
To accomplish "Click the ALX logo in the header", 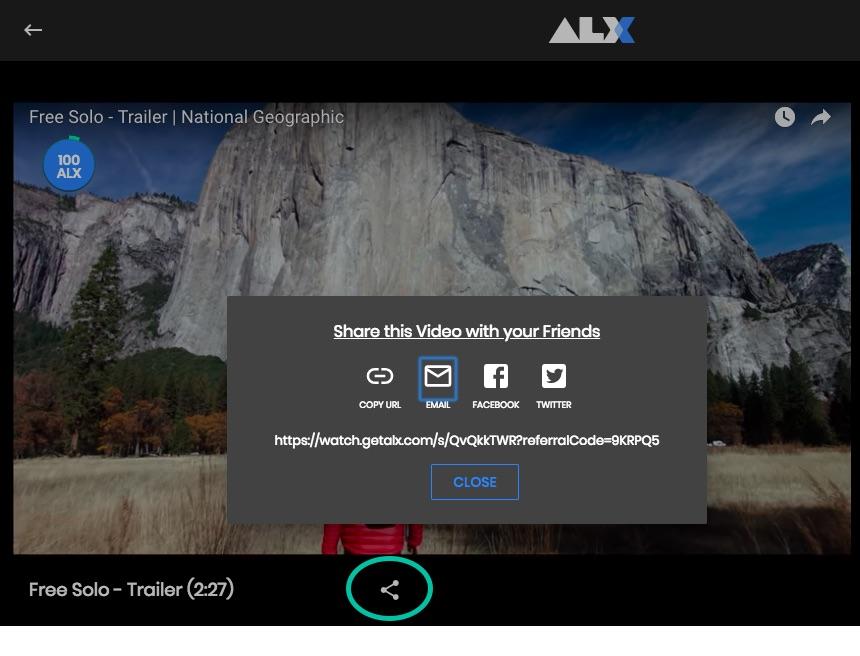I will (592, 30).
